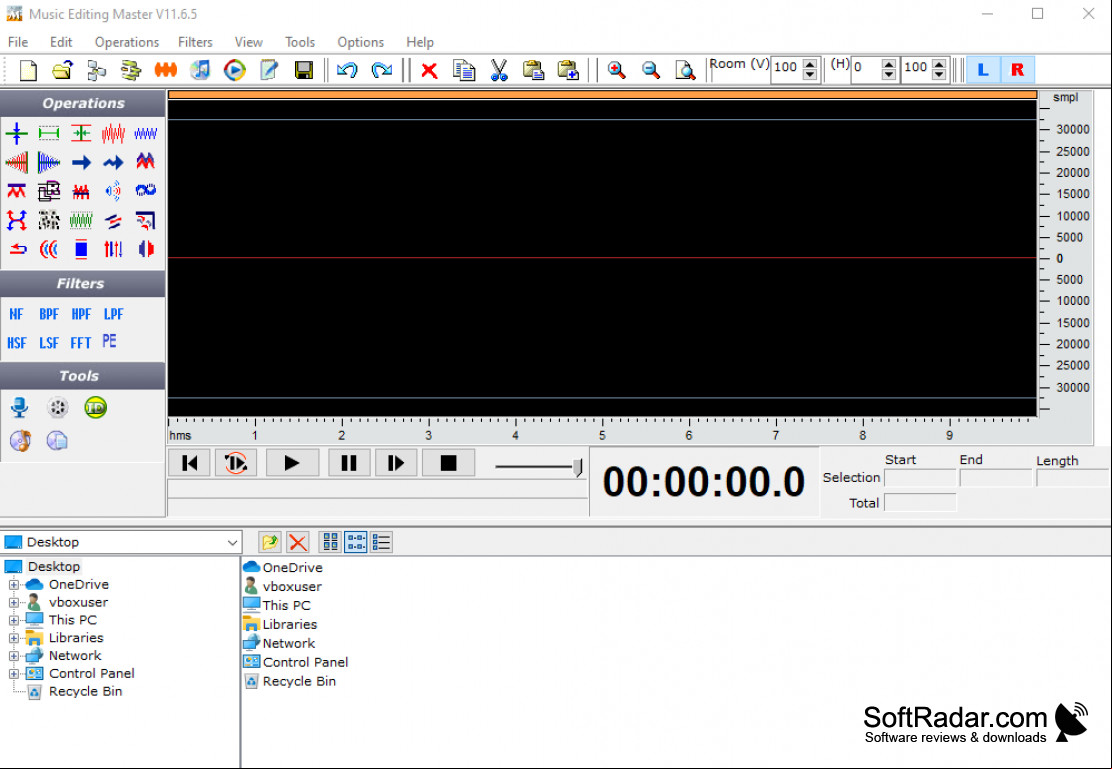
Task: Apply the FFT filter
Action: [x=81, y=343]
